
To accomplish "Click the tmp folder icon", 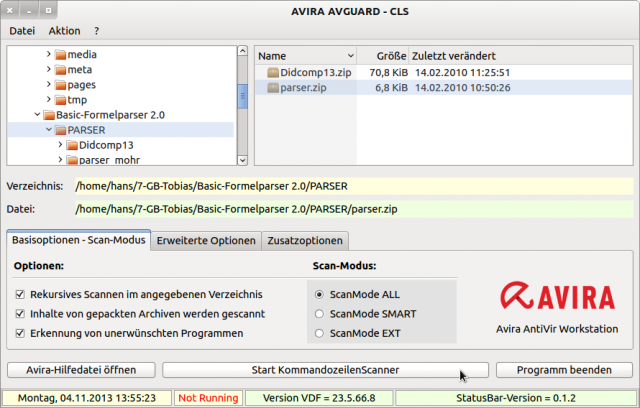I will tap(60, 99).
